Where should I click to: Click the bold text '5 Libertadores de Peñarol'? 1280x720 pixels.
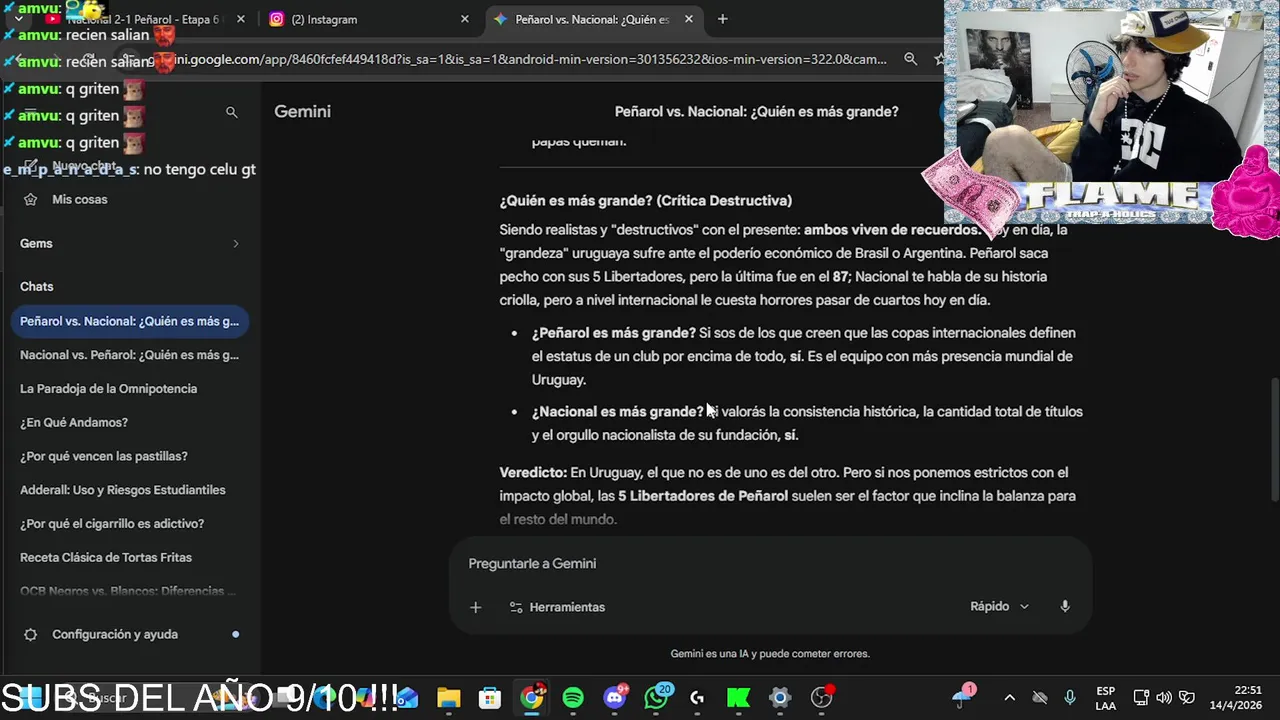pyautogui.click(x=703, y=496)
